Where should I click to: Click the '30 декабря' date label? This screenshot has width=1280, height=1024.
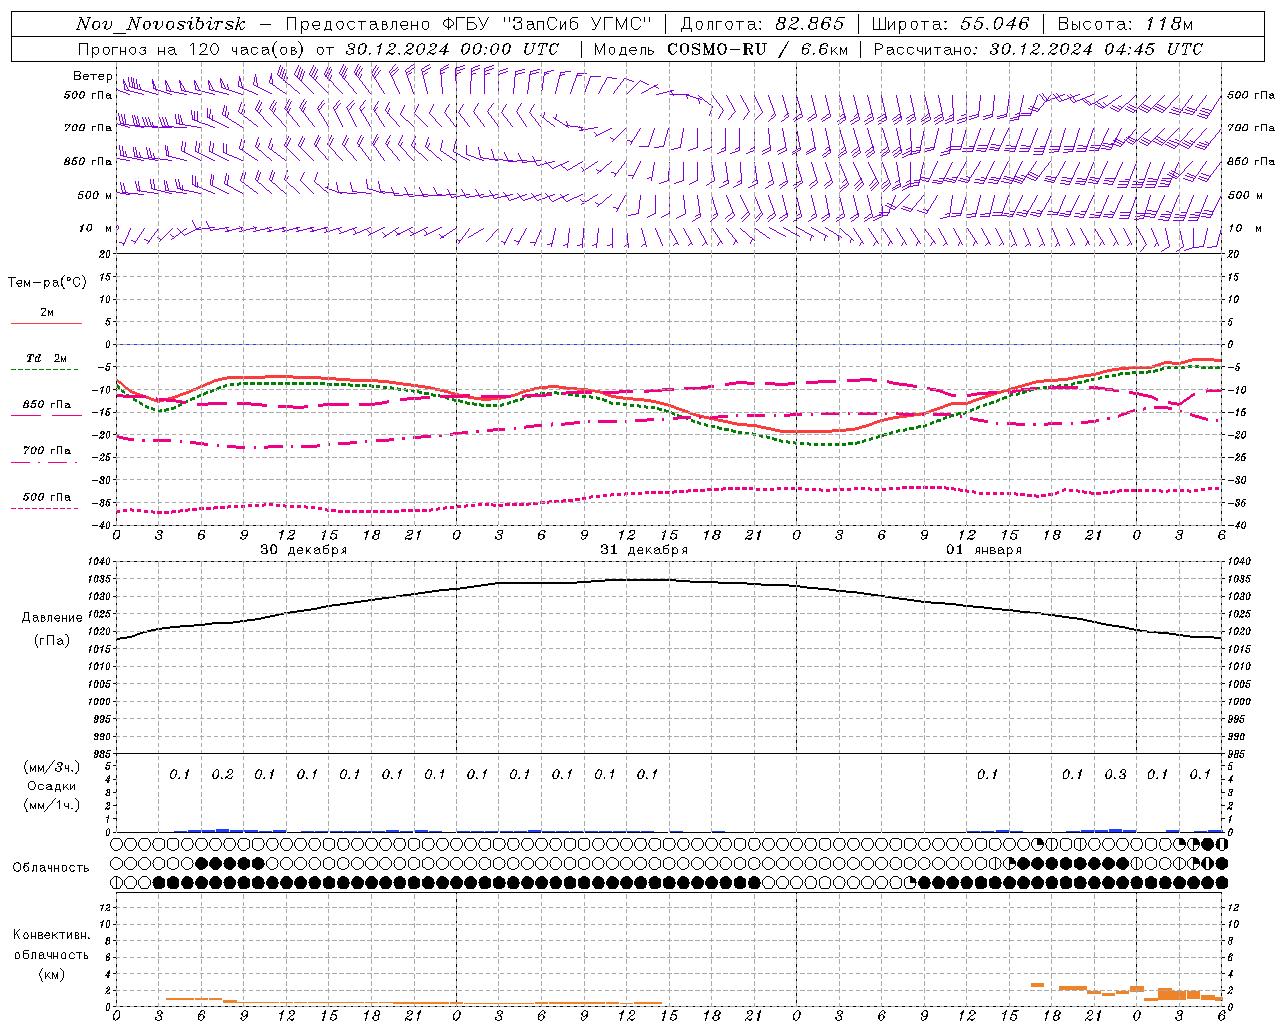(304, 549)
